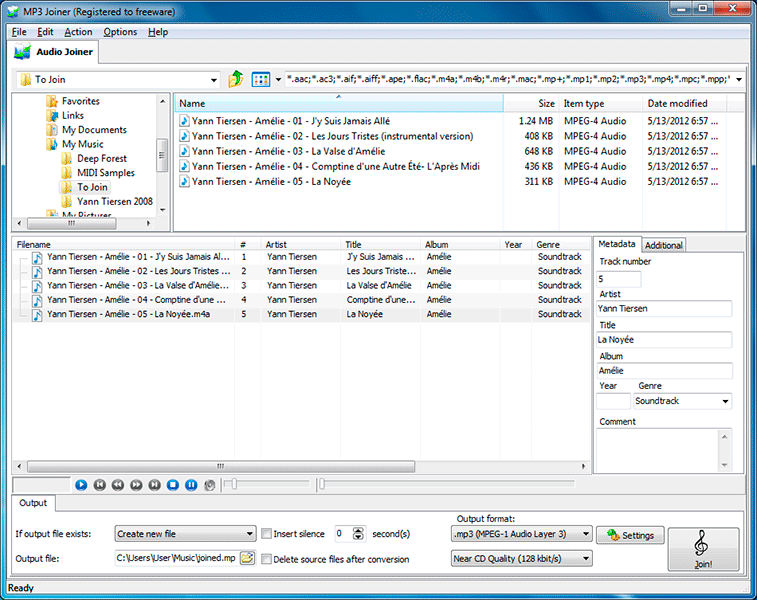Switch to the Metadata tab
The width and height of the screenshot is (757, 600).
617,244
